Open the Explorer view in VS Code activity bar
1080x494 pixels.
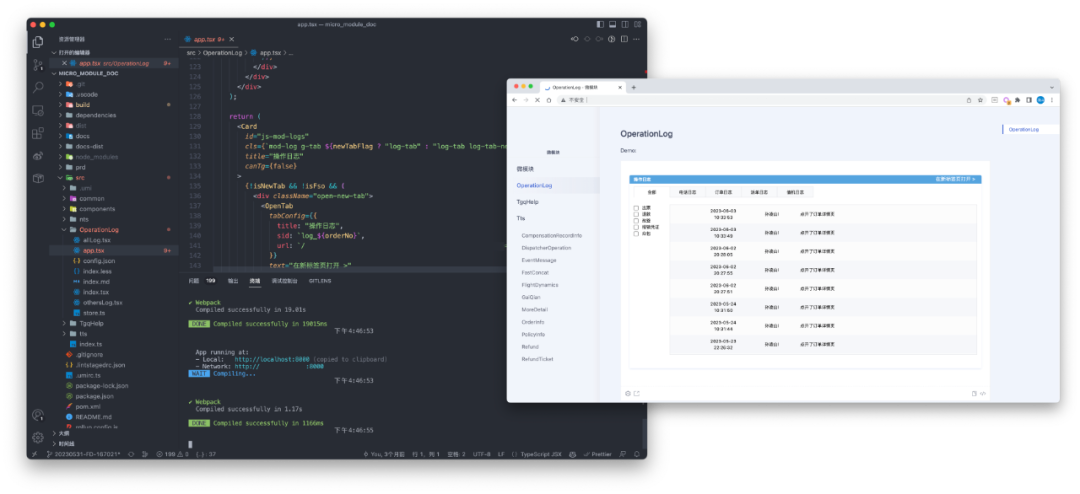click(x=38, y=42)
